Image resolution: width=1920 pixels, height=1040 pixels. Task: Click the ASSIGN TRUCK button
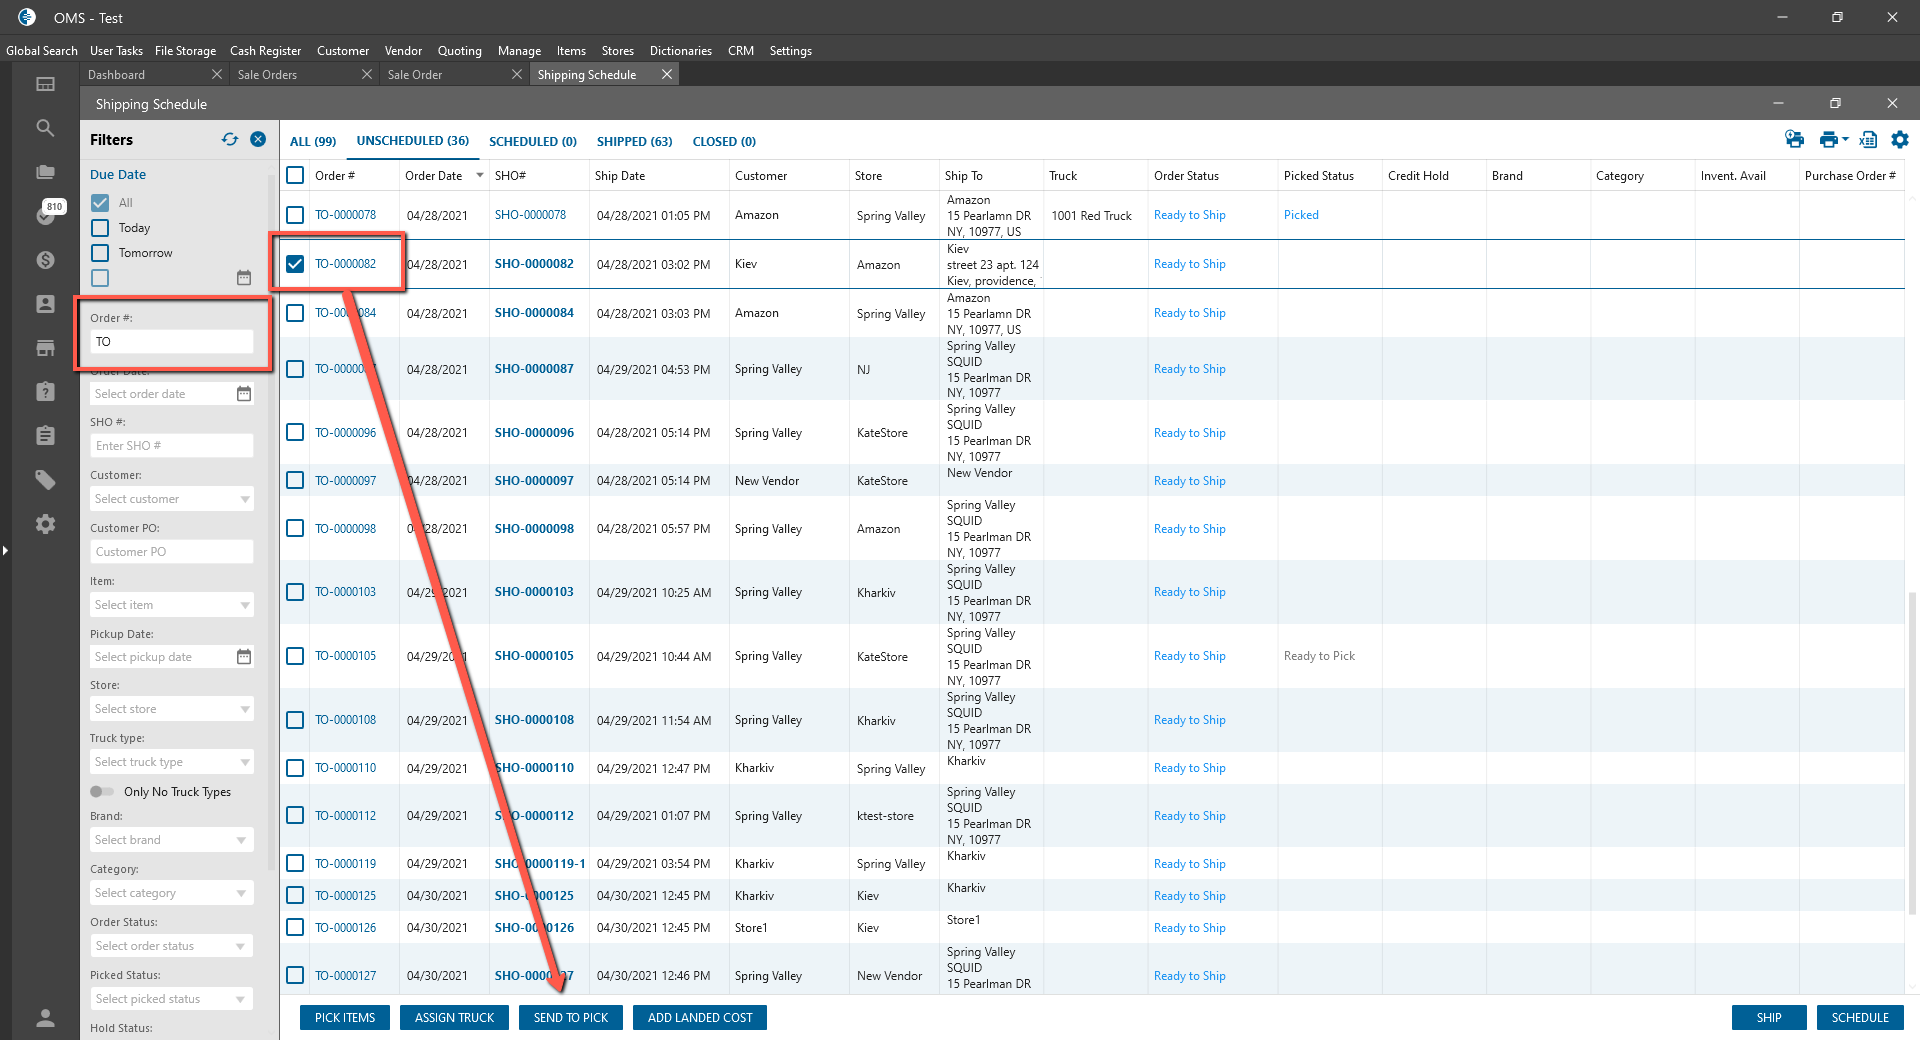pyautogui.click(x=454, y=1018)
